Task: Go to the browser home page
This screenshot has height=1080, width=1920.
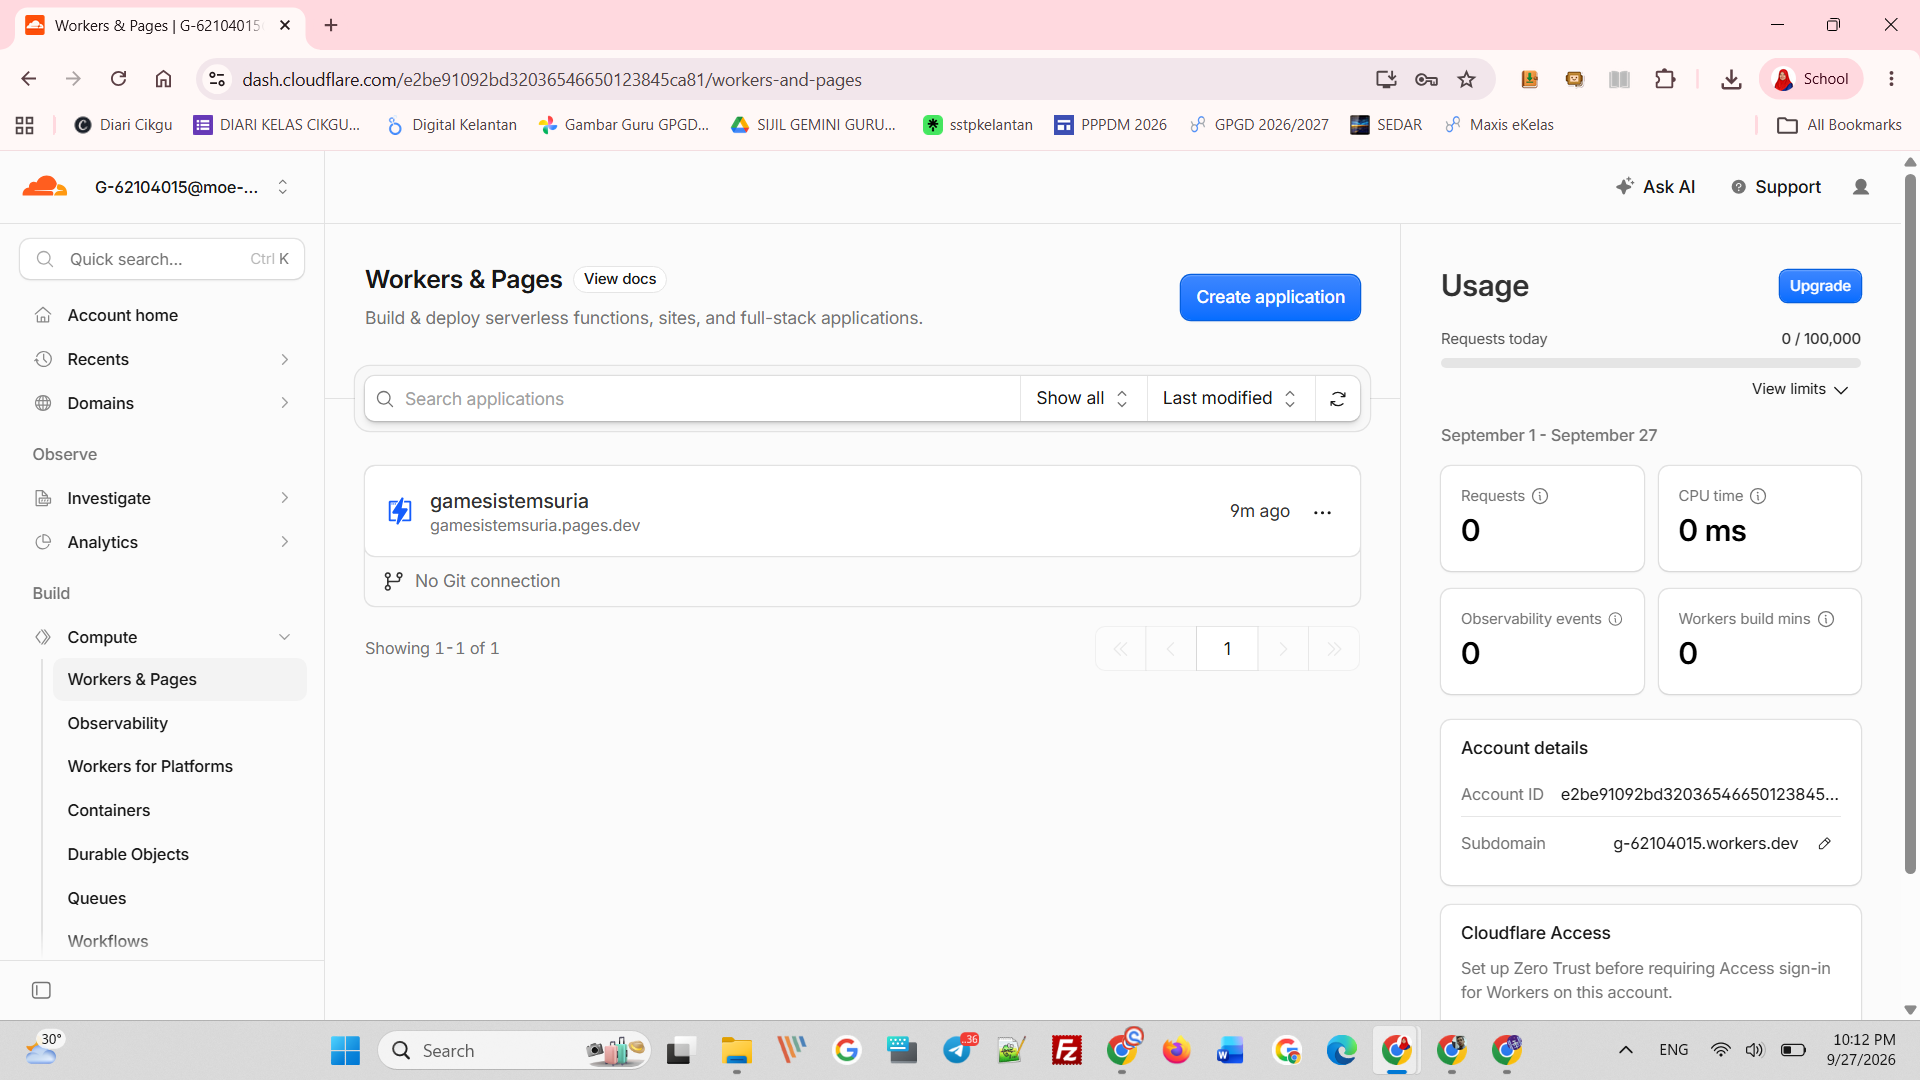Action: (x=163, y=79)
